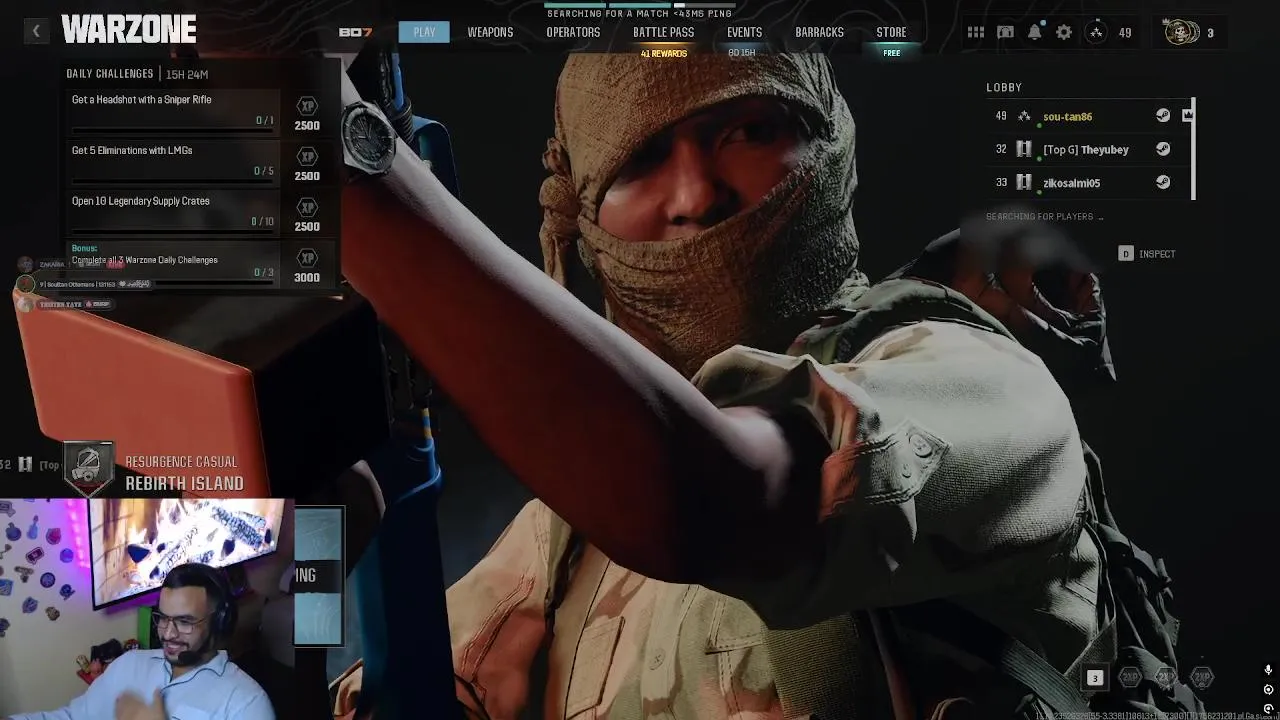Activate the first 2XP token
This screenshot has width=1280, height=720.
click(1130, 677)
